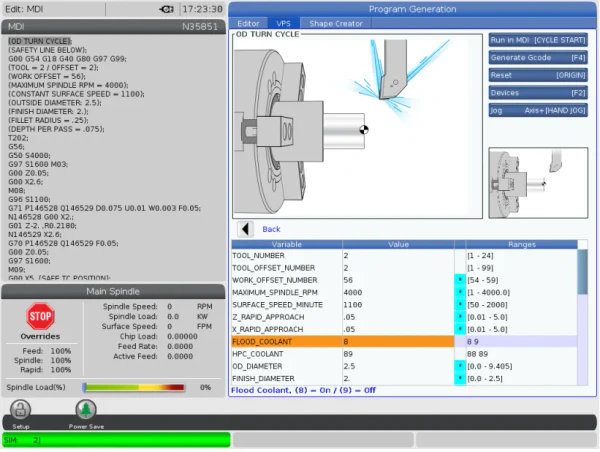The width and height of the screenshot is (600, 452).
Task: Click the Ranges column header
Action: click(522, 245)
